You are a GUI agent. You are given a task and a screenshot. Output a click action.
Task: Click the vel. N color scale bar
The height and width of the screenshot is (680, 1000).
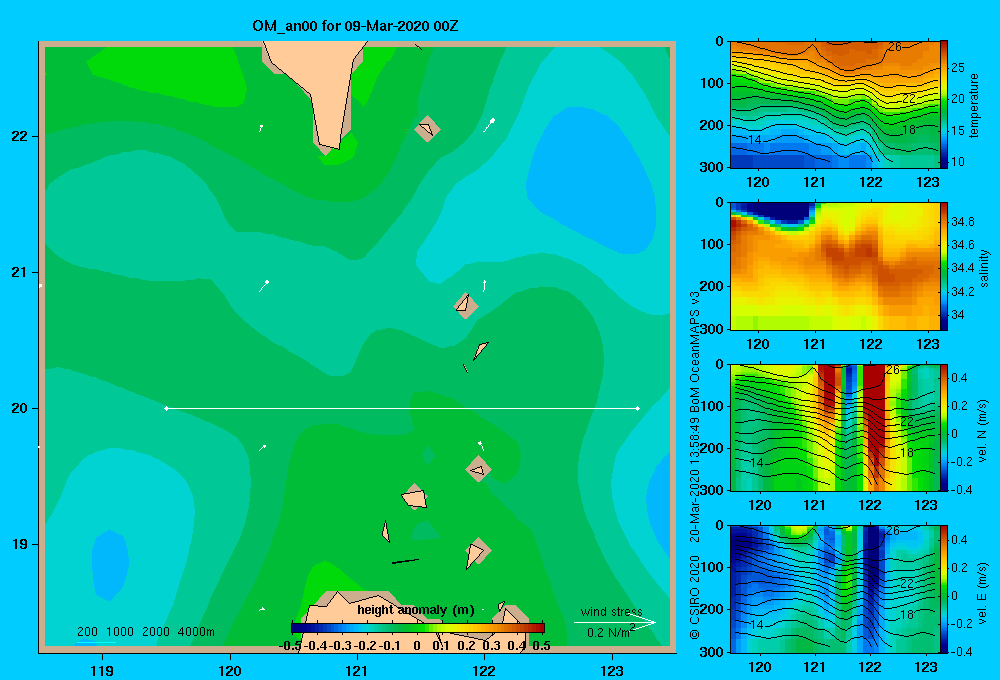tap(944, 427)
